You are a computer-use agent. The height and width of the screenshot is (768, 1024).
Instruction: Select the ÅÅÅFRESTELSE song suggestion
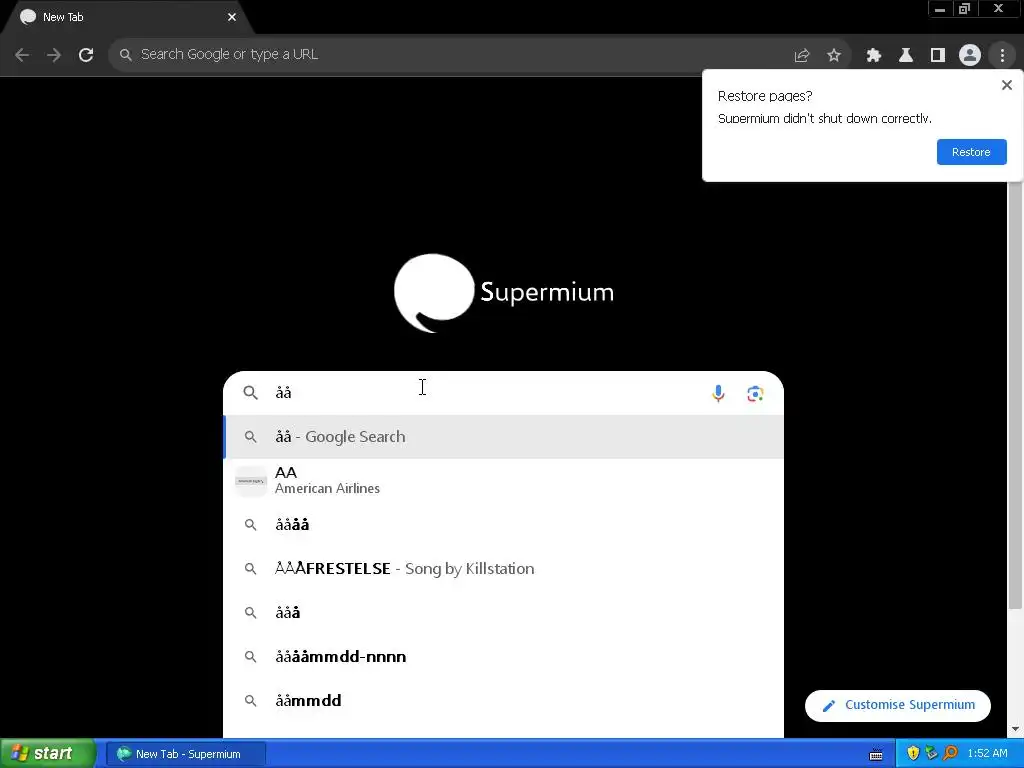[503, 568]
